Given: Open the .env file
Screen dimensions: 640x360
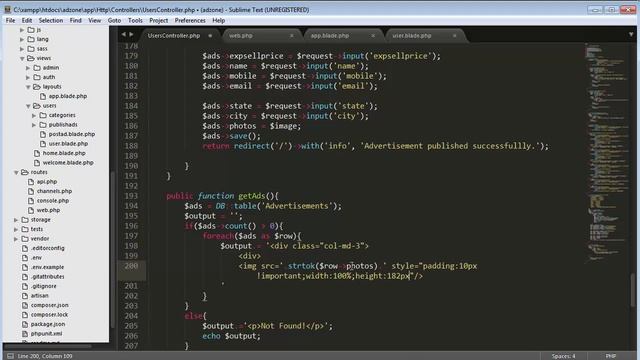Looking at the screenshot, I should coord(36,258).
